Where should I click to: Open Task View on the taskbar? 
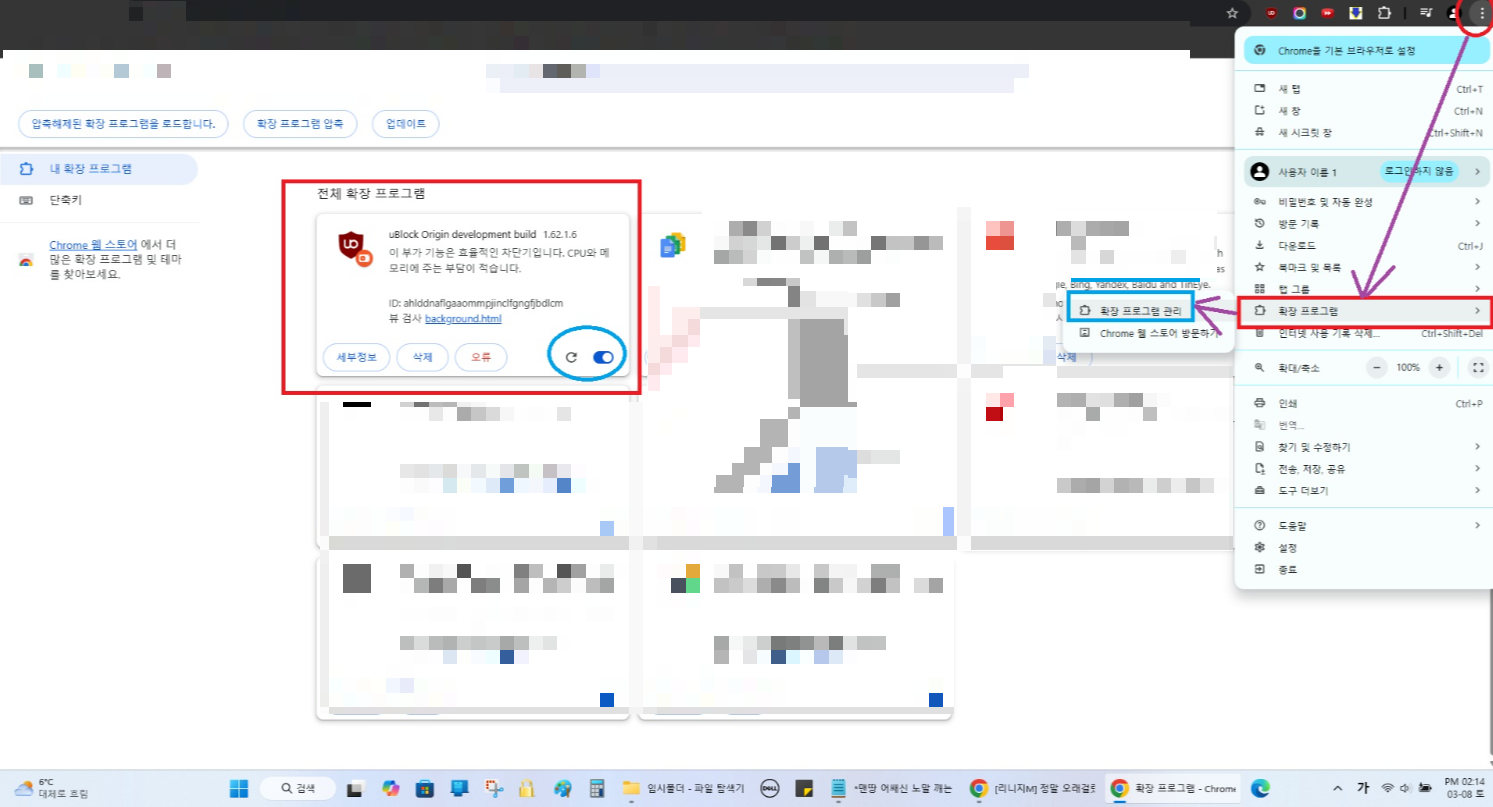[354, 788]
